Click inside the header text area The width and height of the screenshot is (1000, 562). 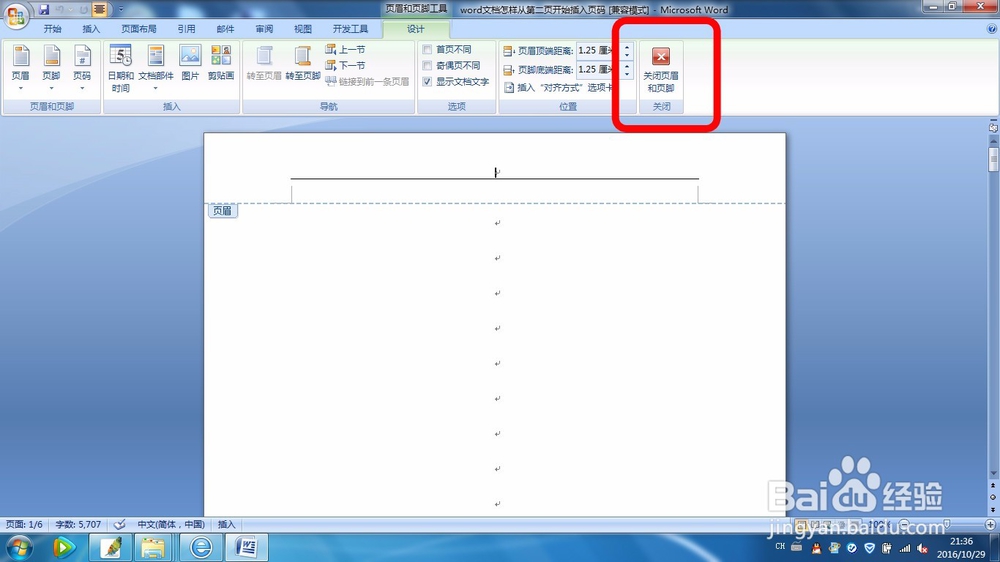tap(495, 172)
